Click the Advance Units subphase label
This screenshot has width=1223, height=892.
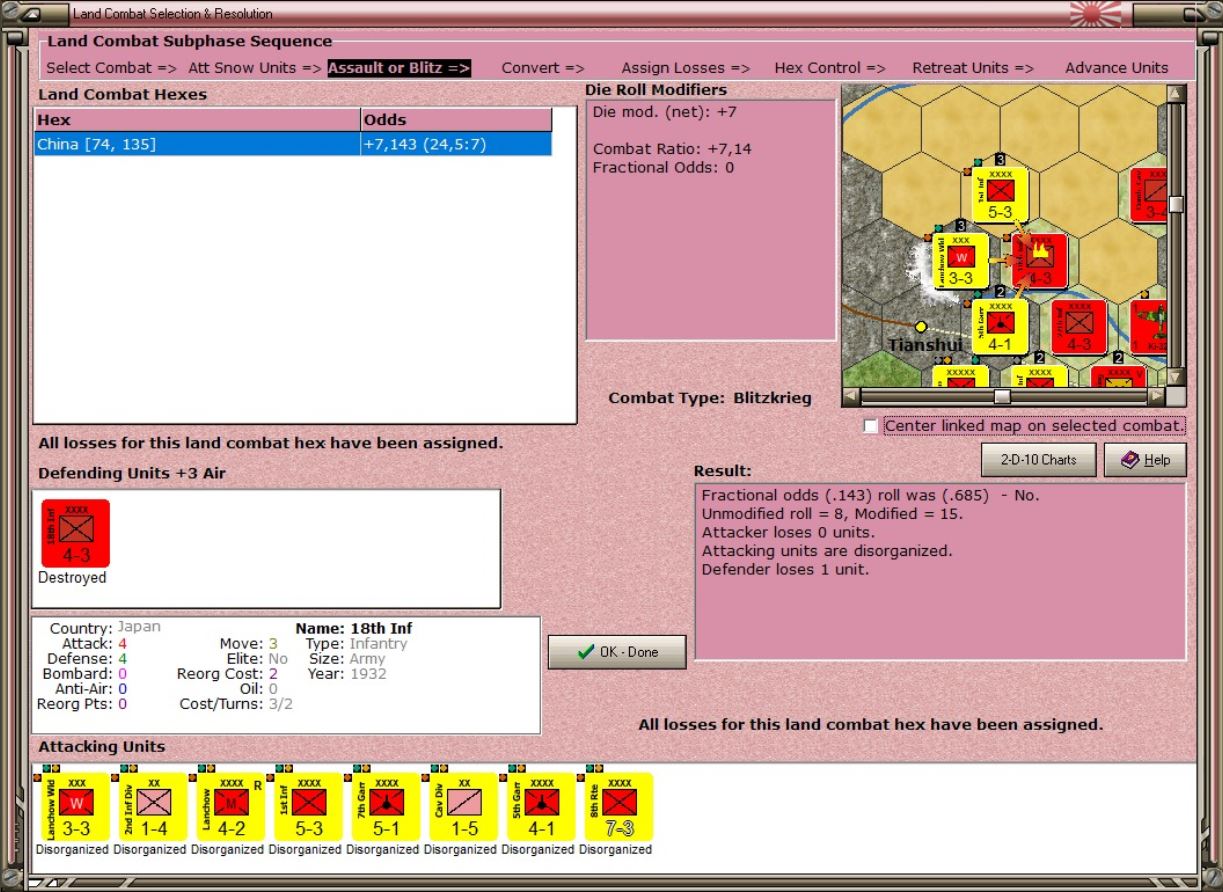(x=1116, y=68)
